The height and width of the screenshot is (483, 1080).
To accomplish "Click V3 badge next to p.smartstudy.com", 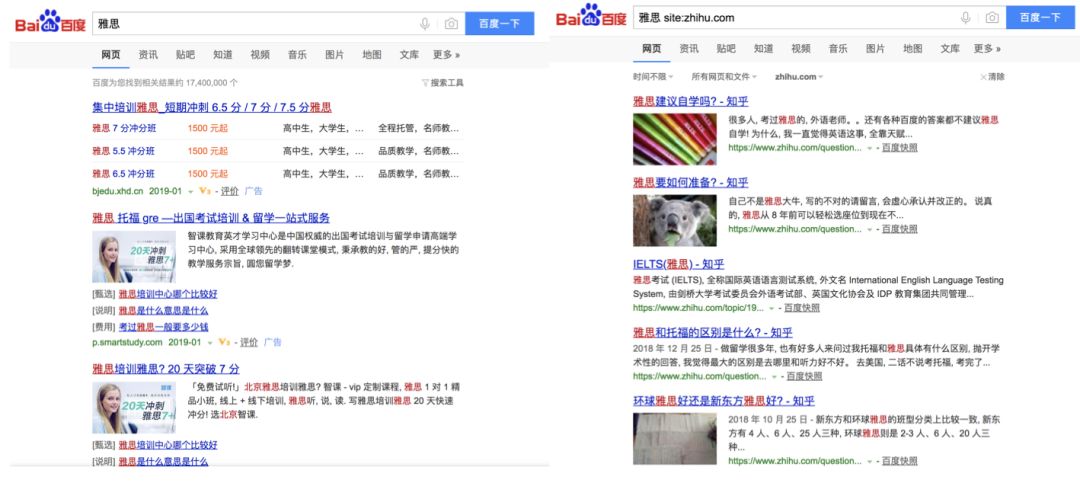I will pyautogui.click(x=223, y=342).
